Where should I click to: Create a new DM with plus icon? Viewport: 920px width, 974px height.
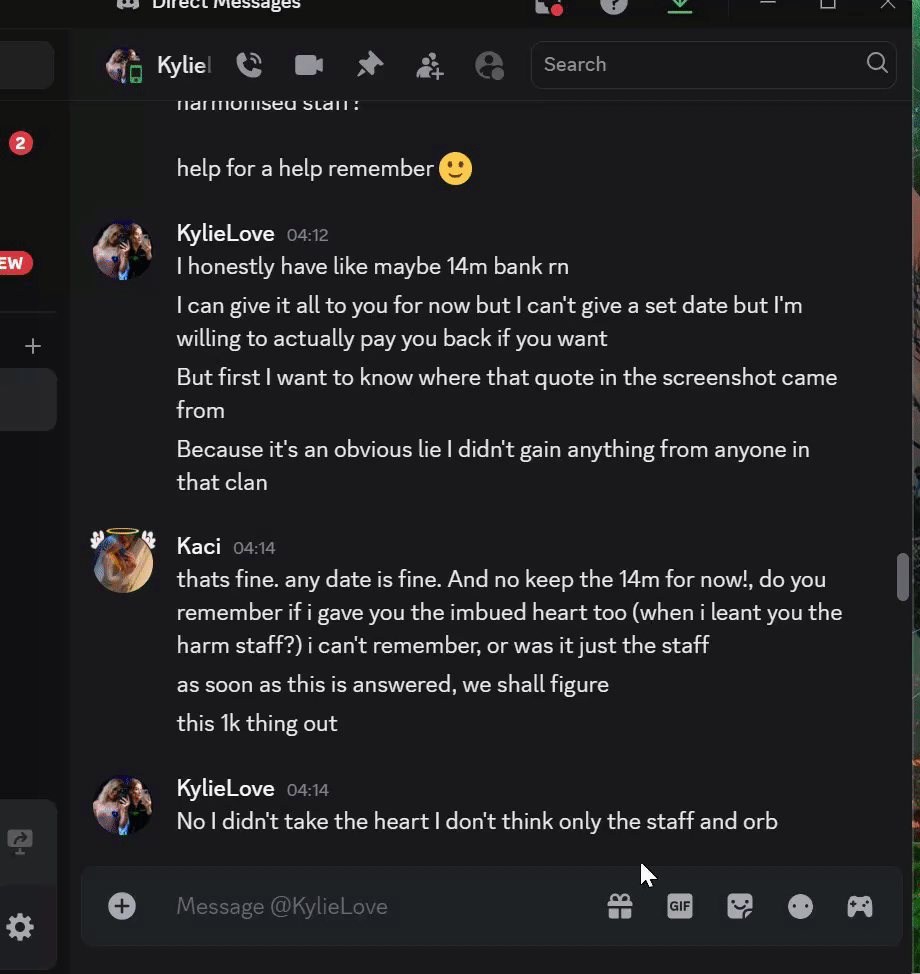point(33,346)
